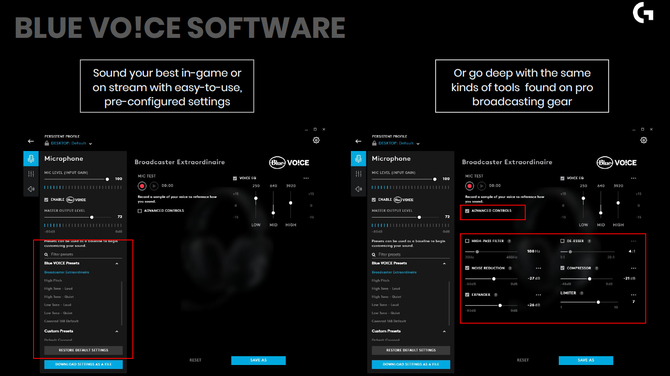The width and height of the screenshot is (670, 376).
Task: Open settings gear in right window
Action: (x=644, y=140)
